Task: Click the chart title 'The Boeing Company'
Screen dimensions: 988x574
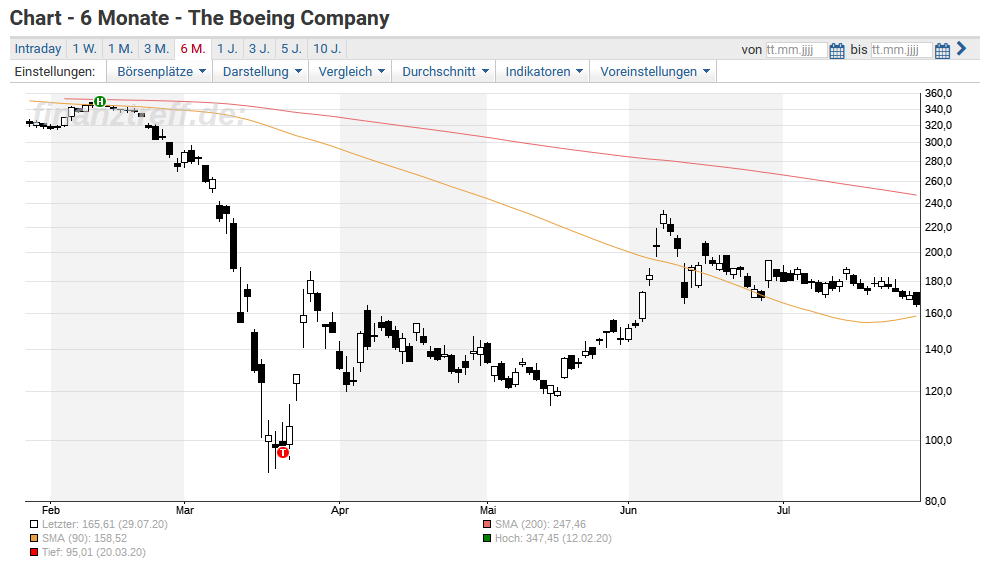Action: coord(289,18)
